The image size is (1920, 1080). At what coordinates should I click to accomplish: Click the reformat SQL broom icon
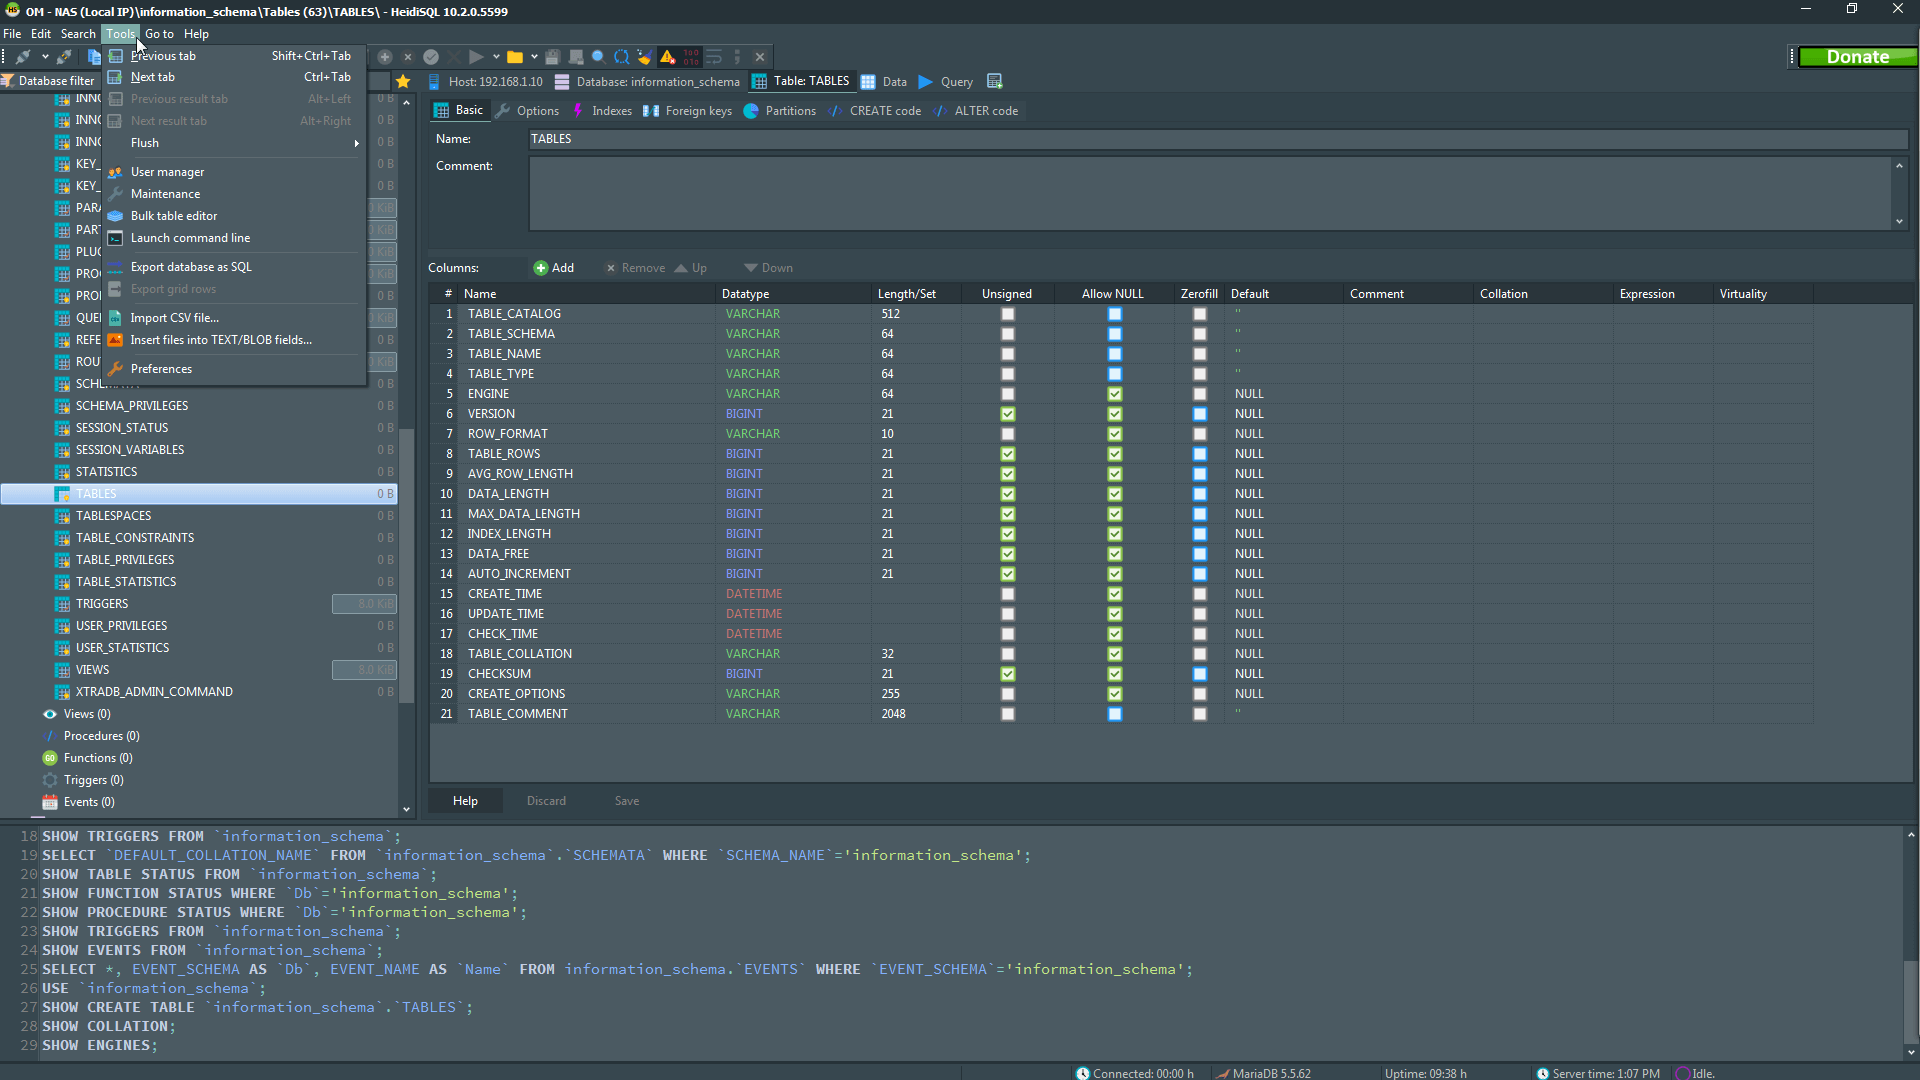point(645,57)
